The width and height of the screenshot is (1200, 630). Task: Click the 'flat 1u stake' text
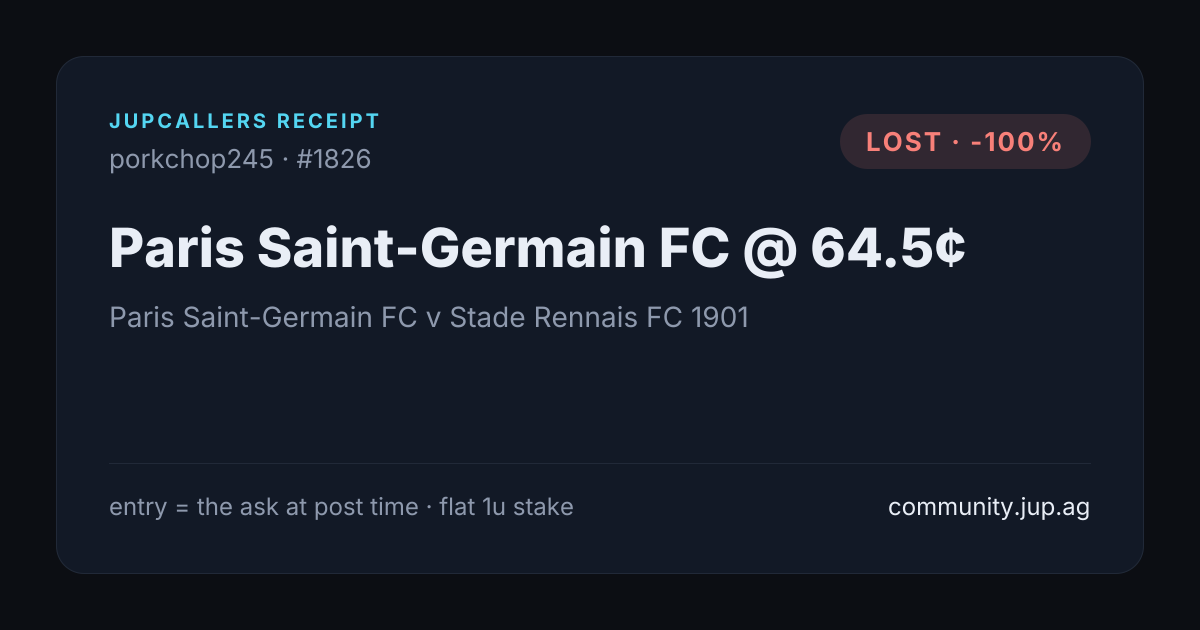[x=506, y=507]
